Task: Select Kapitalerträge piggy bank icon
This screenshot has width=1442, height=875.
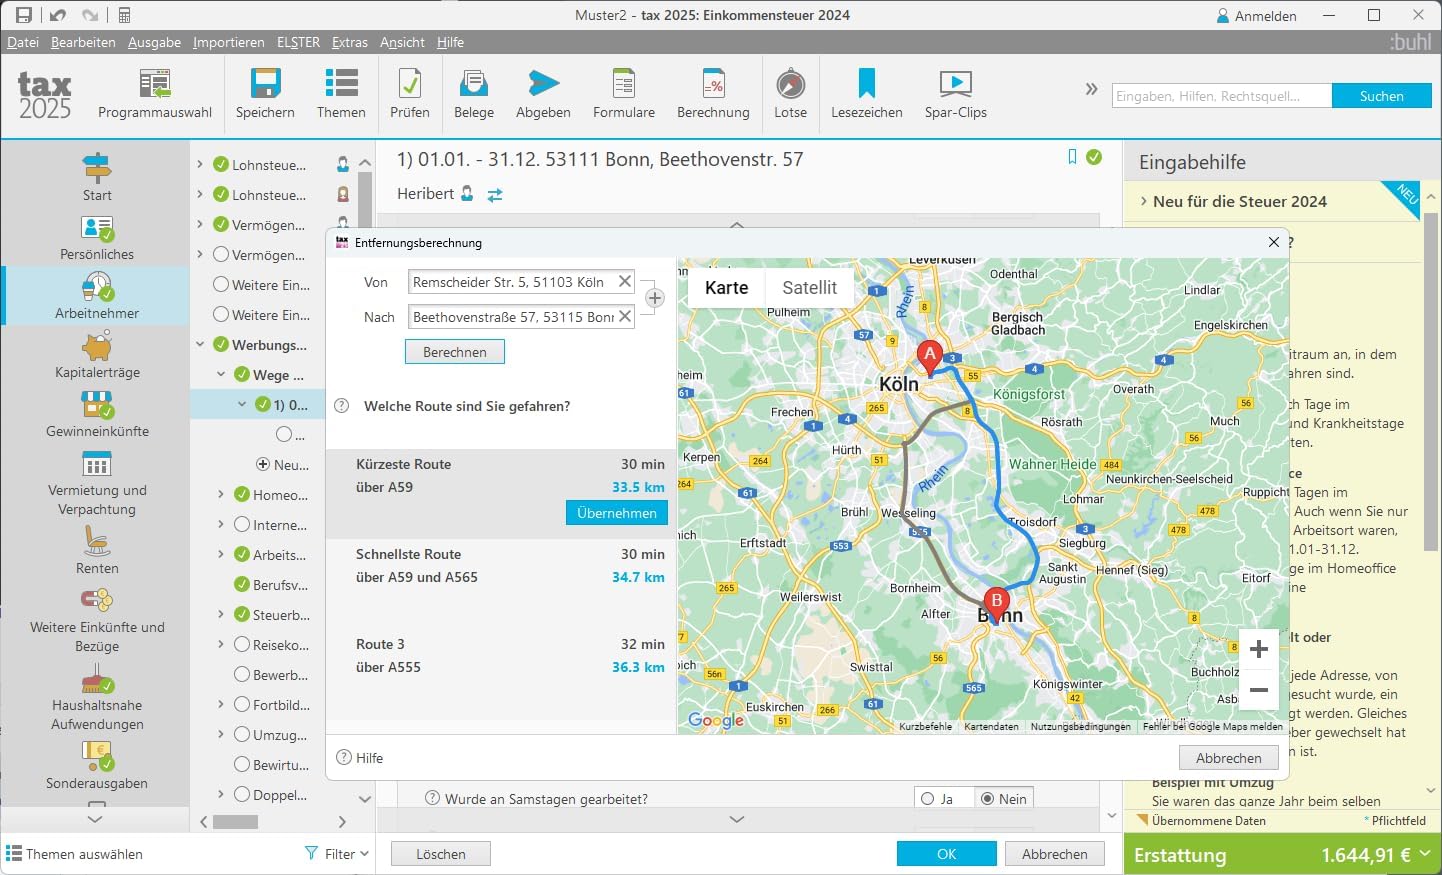Action: click(x=97, y=346)
